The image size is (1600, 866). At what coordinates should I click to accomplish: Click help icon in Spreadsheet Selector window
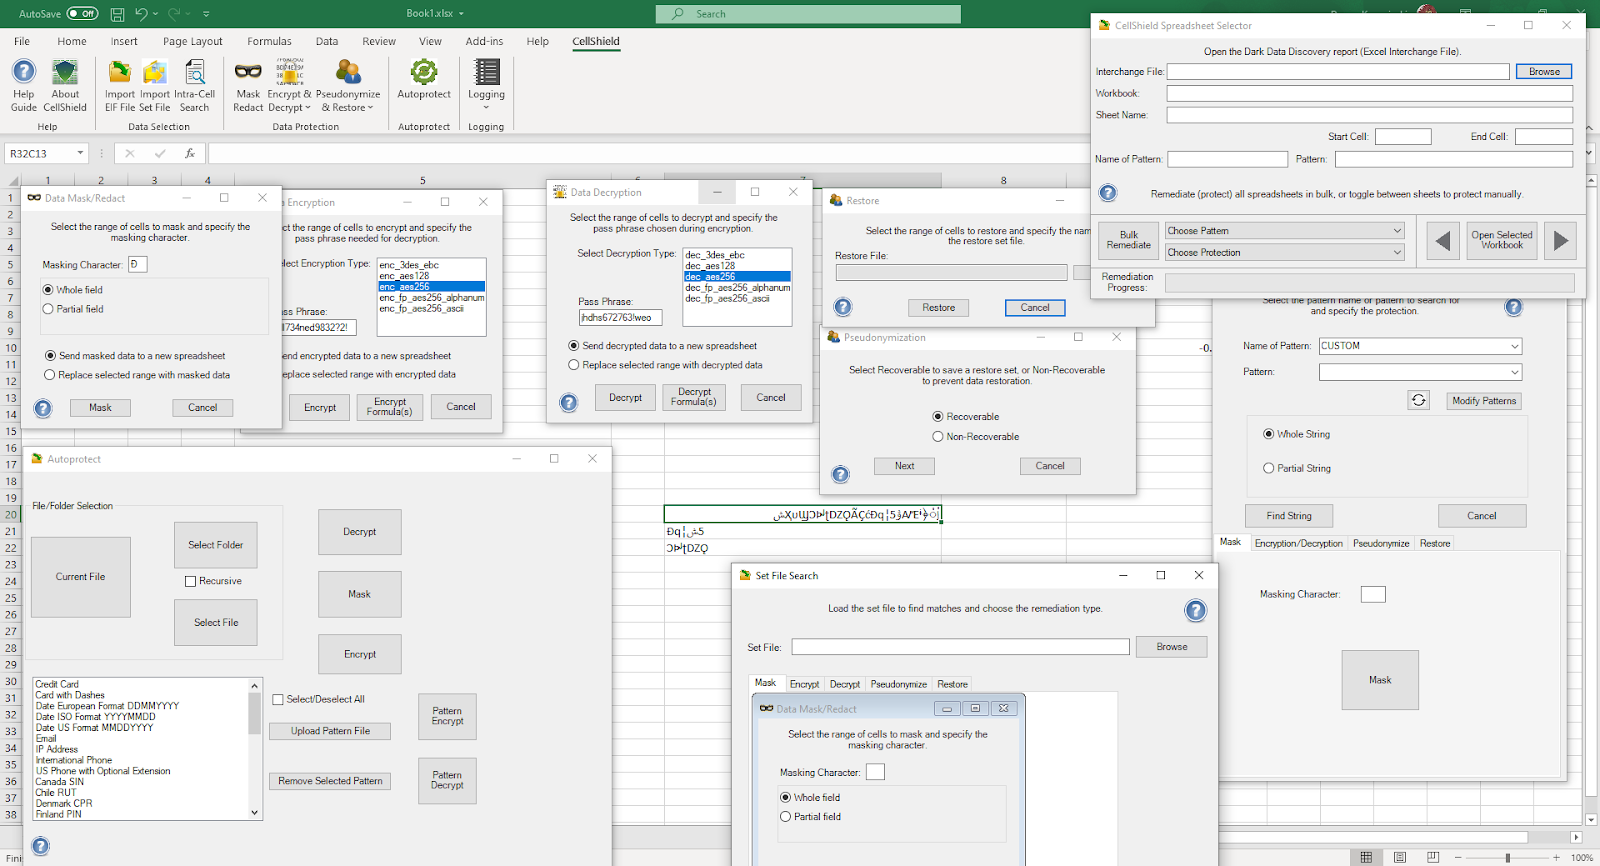click(x=1108, y=193)
